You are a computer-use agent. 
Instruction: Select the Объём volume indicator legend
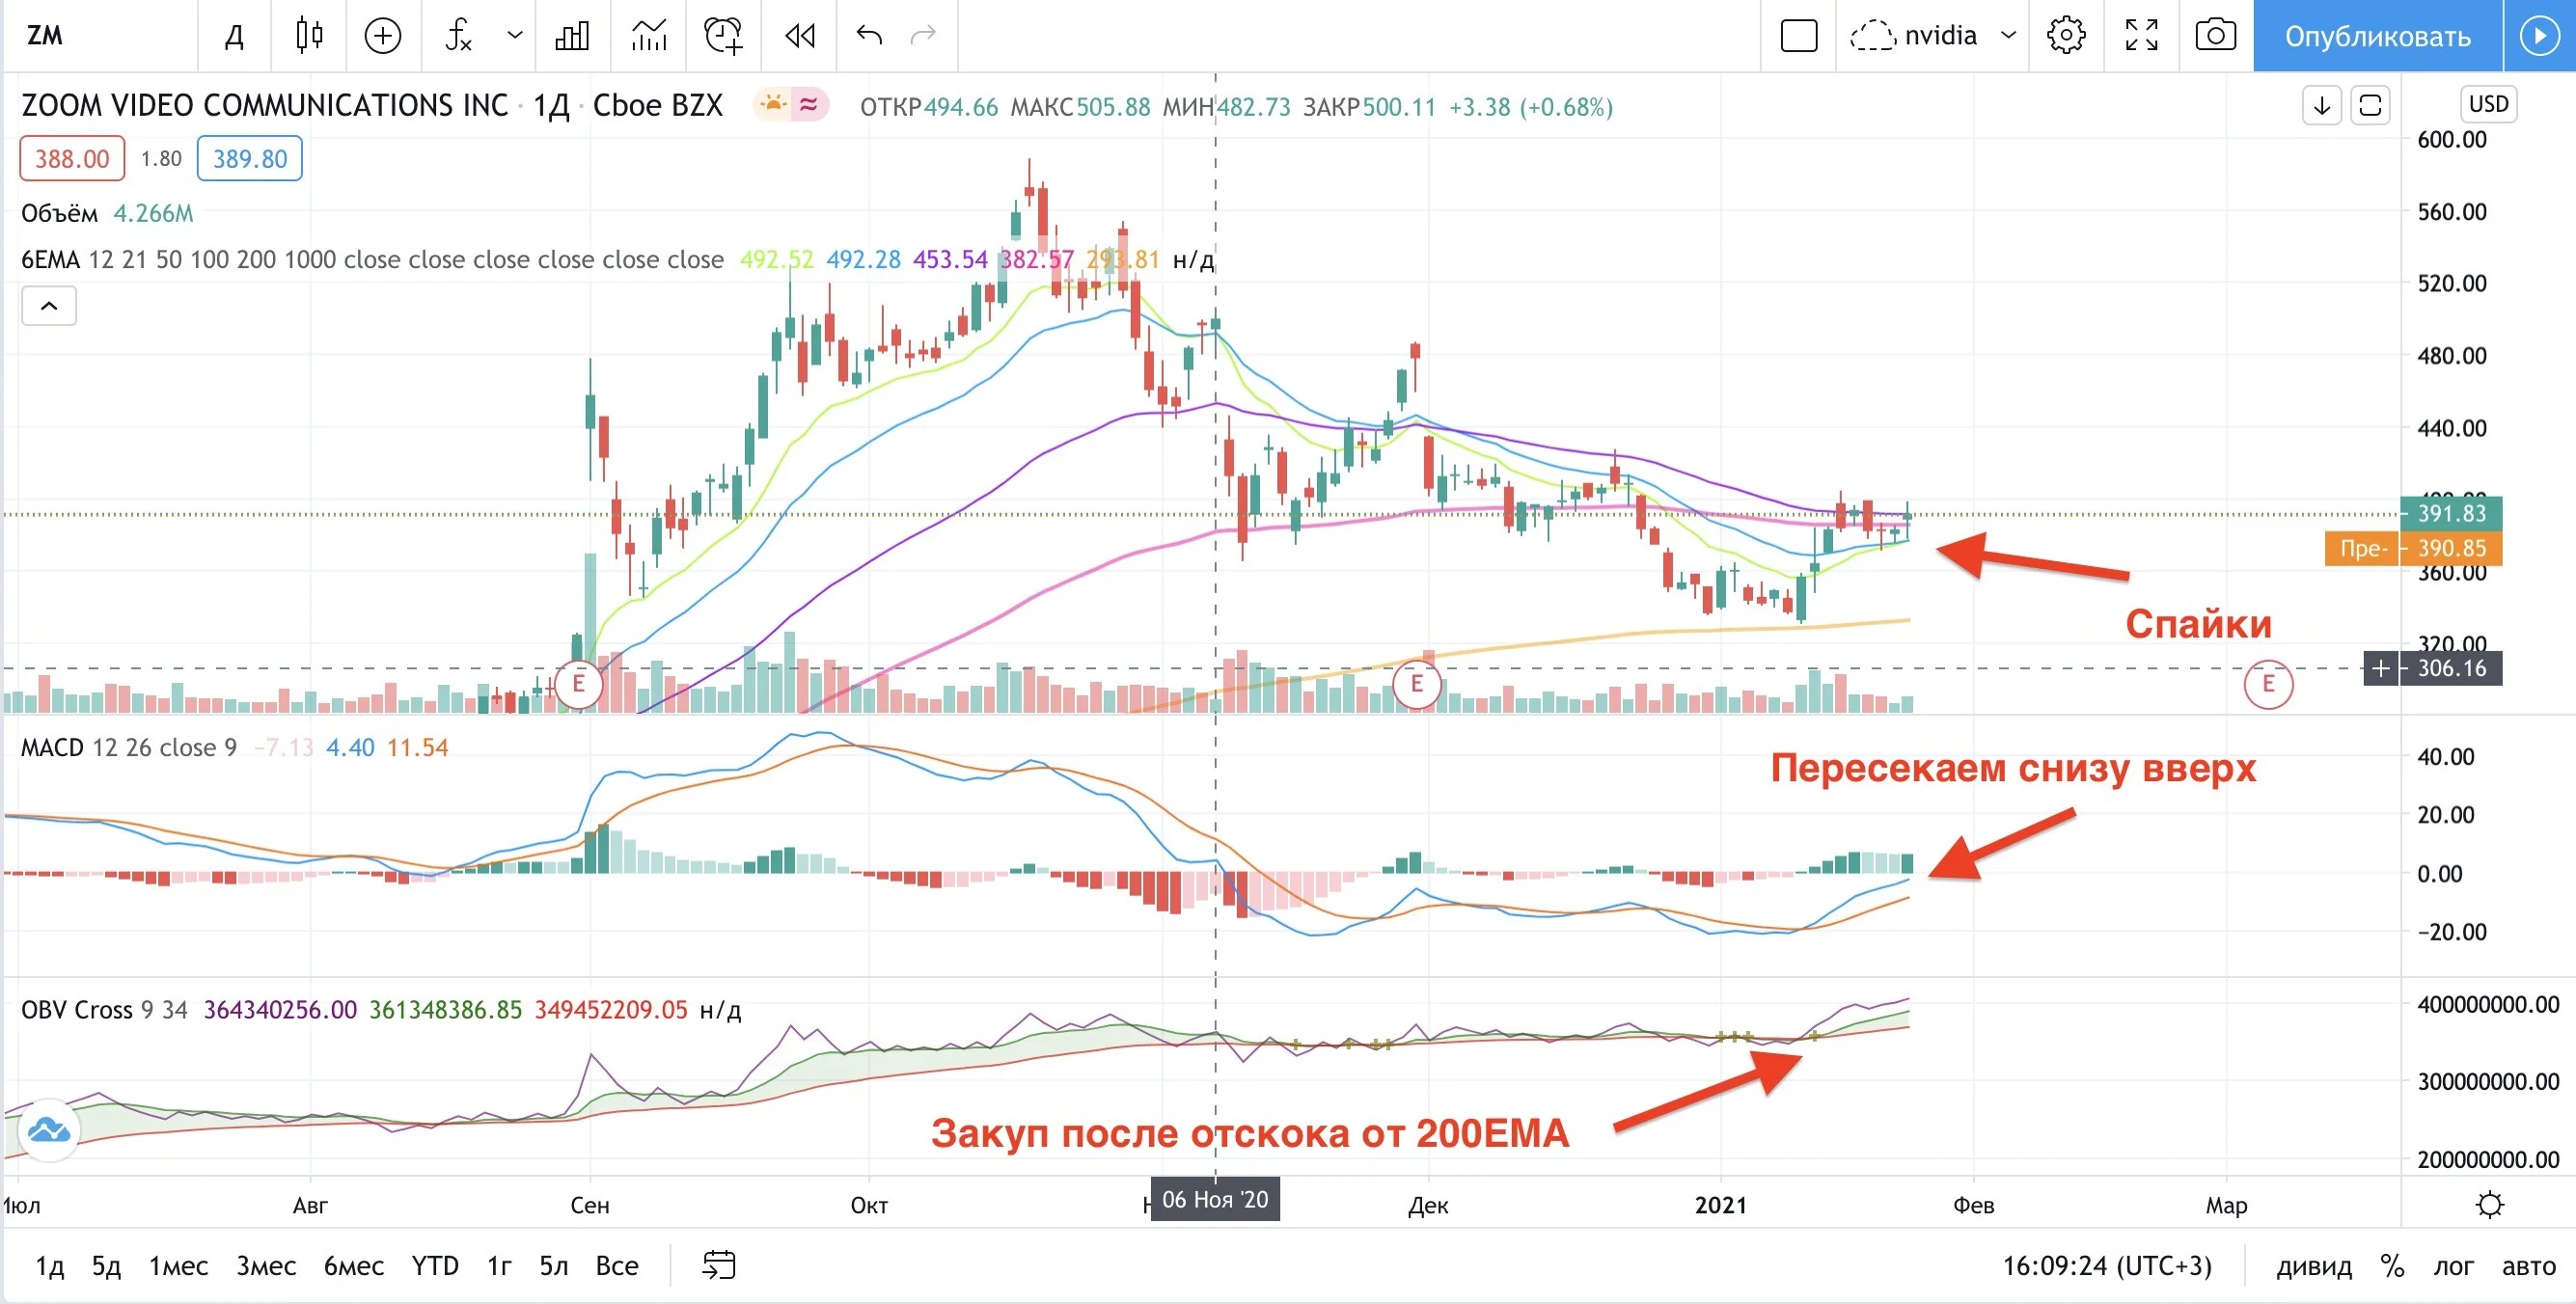[x=60, y=213]
